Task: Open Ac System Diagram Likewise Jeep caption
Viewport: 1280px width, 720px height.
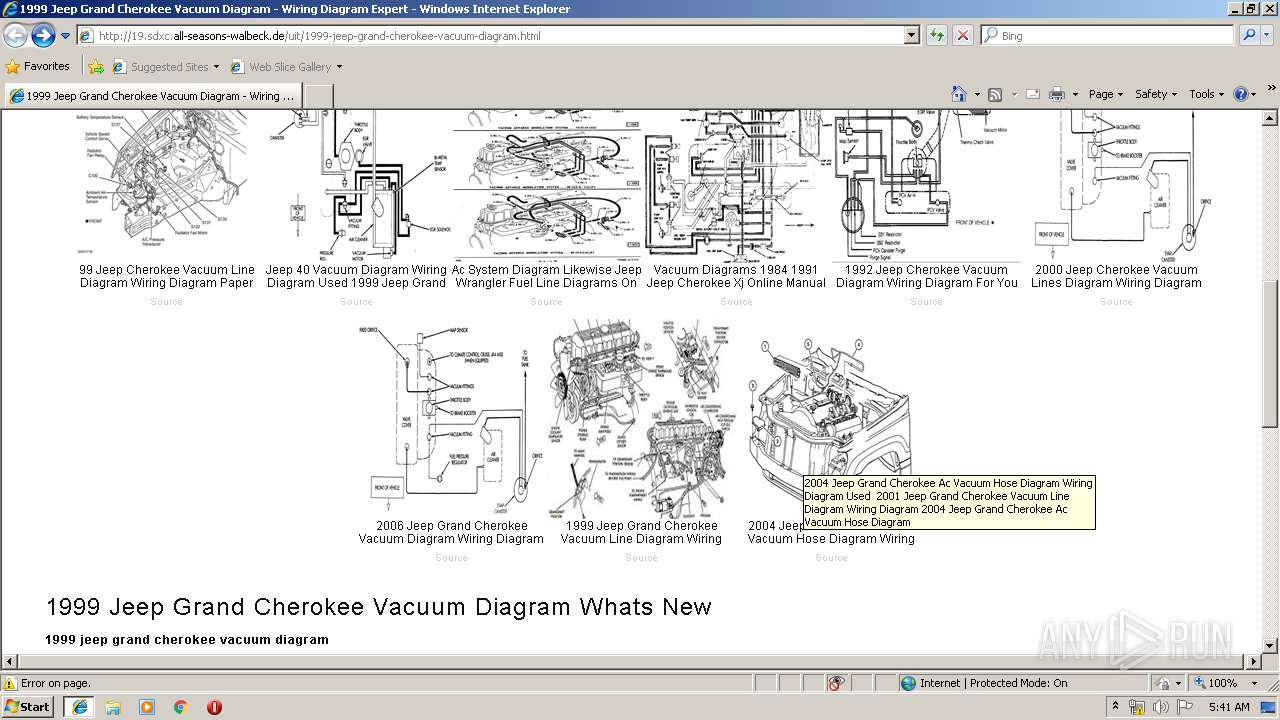Action: [546, 276]
